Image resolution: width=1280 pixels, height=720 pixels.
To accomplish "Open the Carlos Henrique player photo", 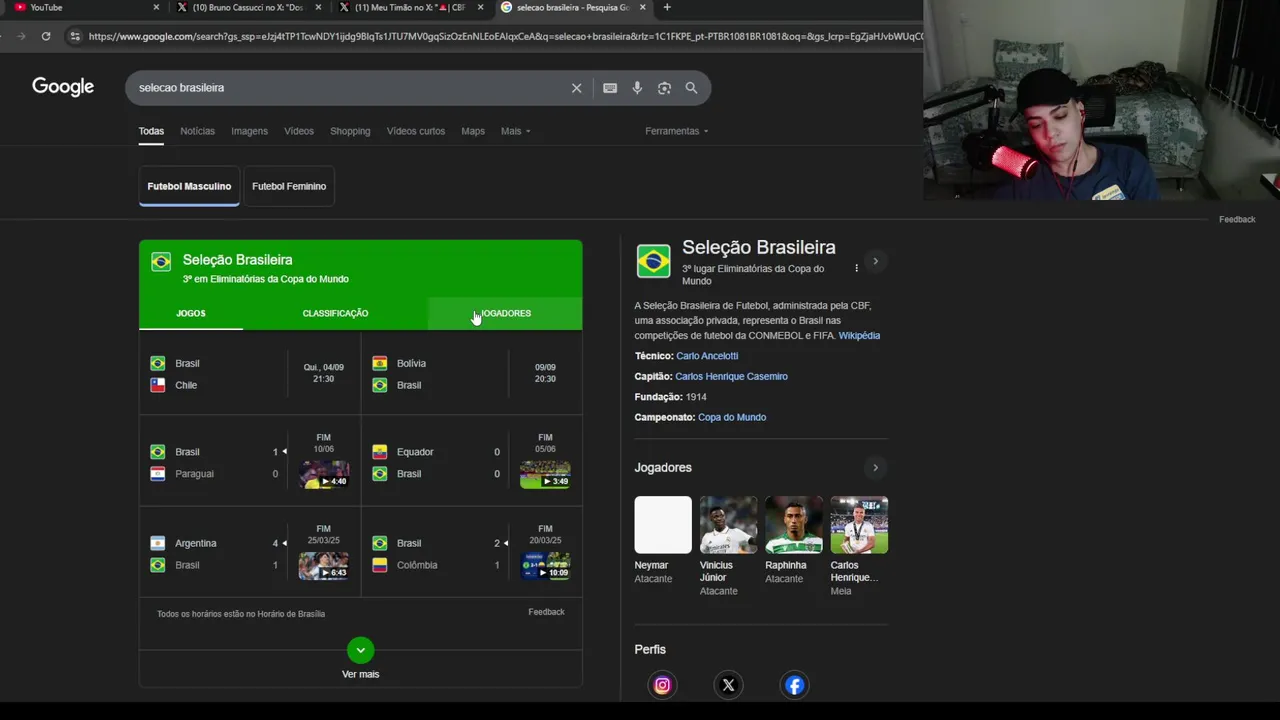I will coord(859,525).
